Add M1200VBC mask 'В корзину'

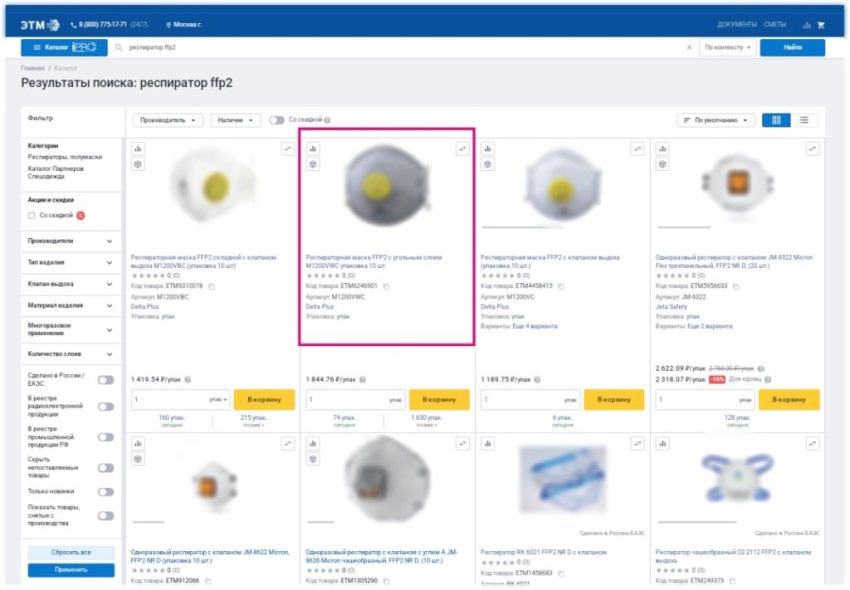click(x=265, y=400)
